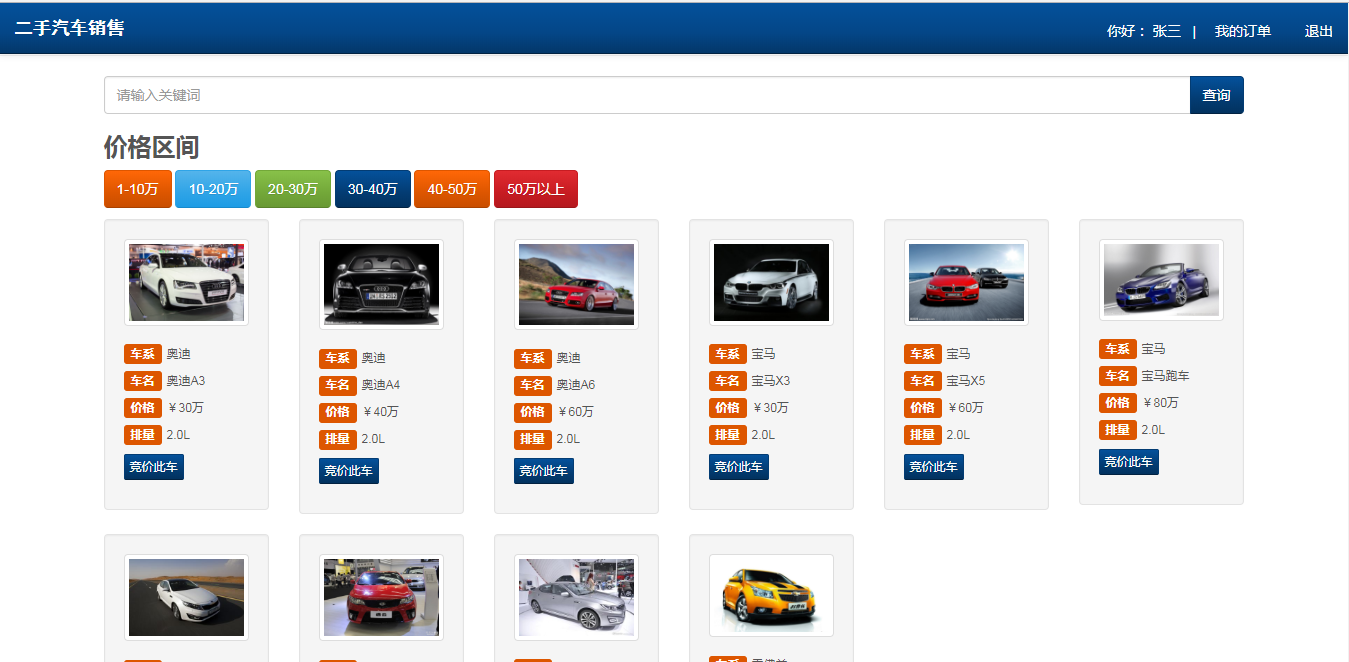1349x662 pixels.
Task: Open 我的订单 in the header
Action: (1243, 31)
